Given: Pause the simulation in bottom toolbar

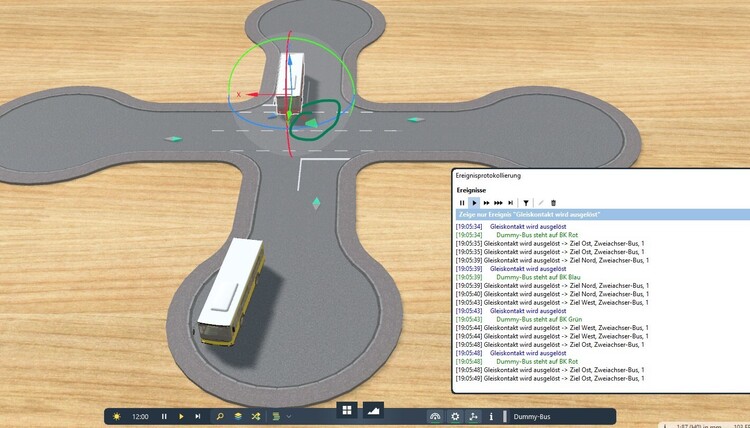Looking at the screenshot, I should 164,416.
